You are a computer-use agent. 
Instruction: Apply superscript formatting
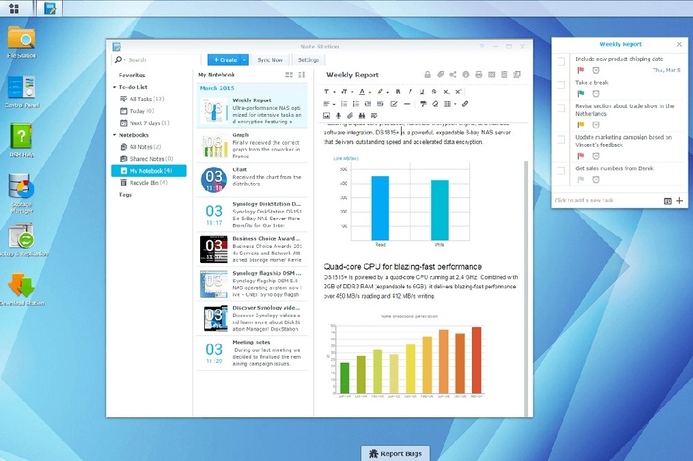[458, 91]
